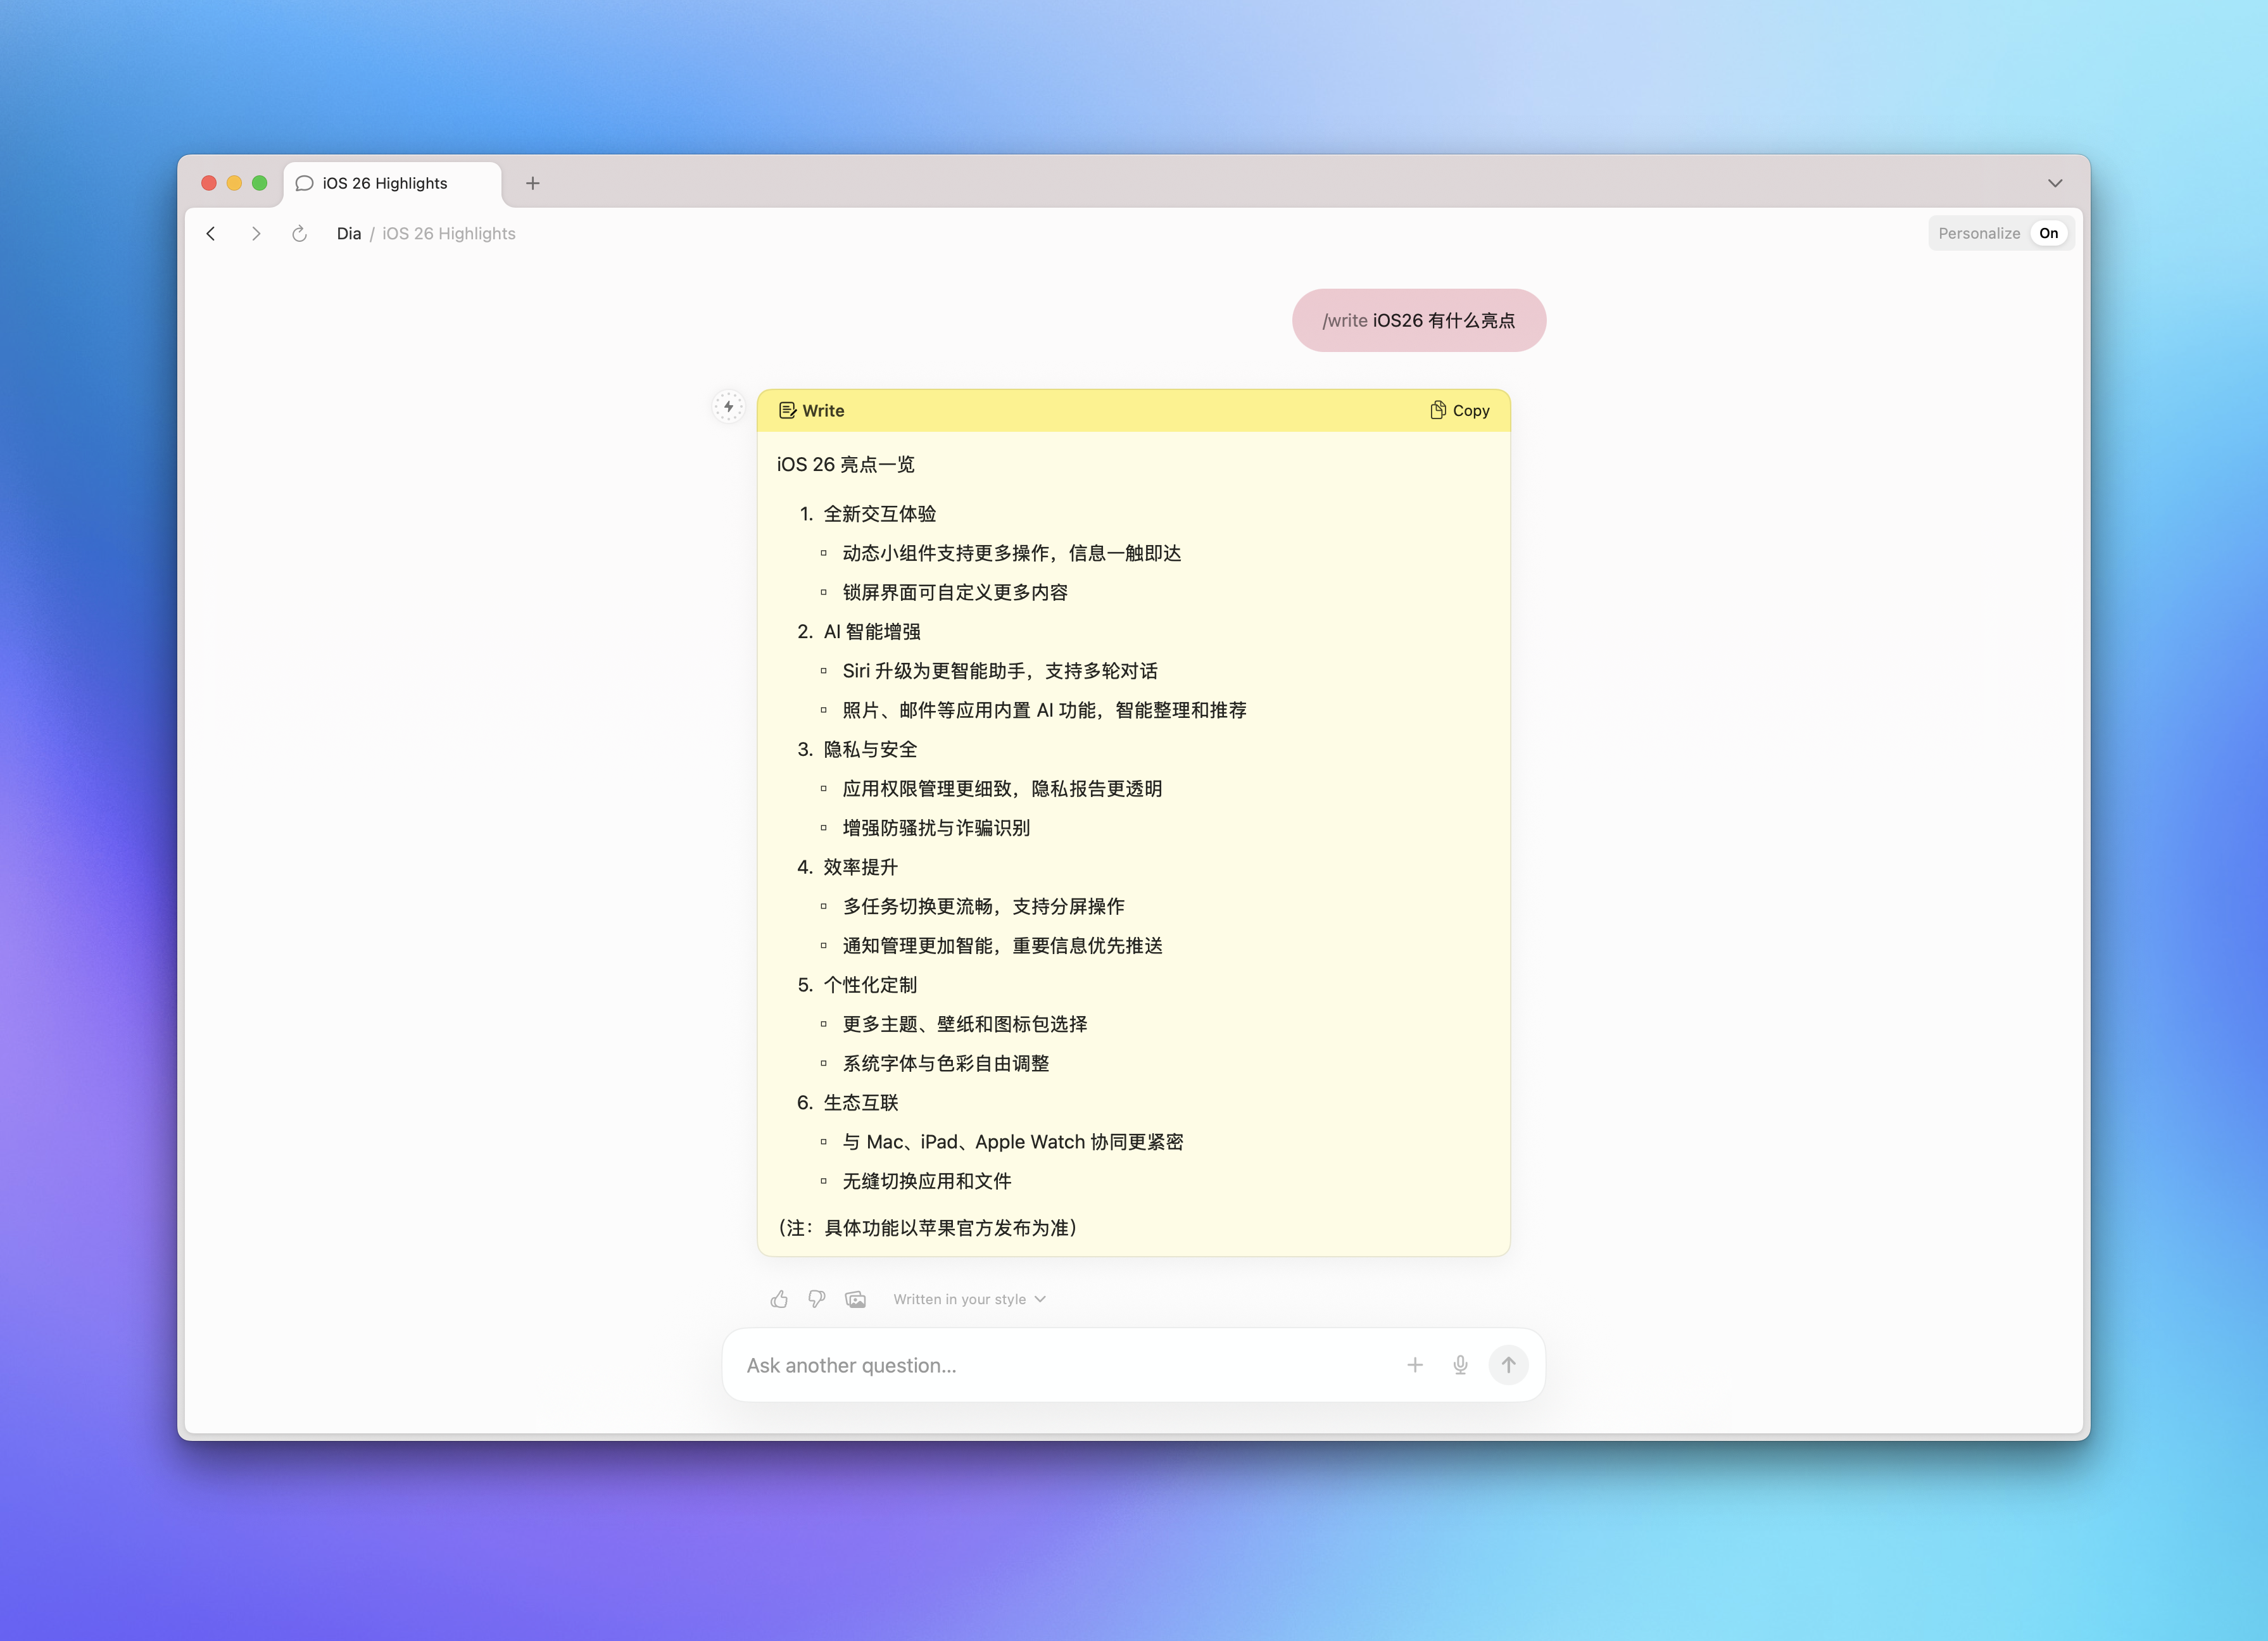2268x1641 pixels.
Task: Add attachment with the plus in input
Action: [1415, 1365]
